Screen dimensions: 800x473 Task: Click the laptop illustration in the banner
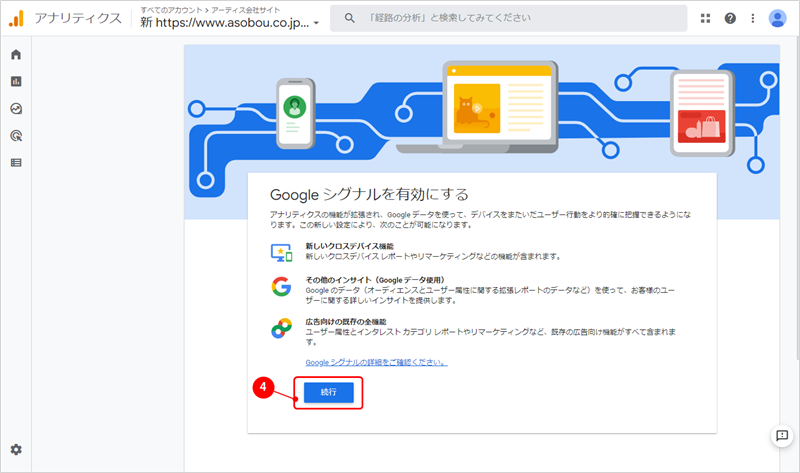477,107
